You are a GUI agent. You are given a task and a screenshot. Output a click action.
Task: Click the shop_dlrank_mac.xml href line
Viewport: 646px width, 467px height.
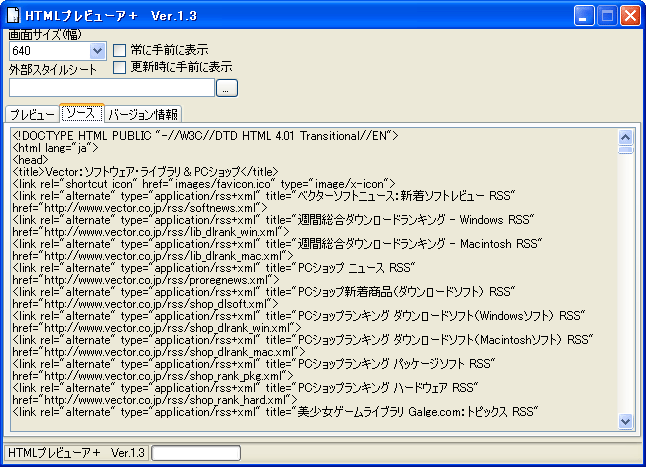point(159,352)
